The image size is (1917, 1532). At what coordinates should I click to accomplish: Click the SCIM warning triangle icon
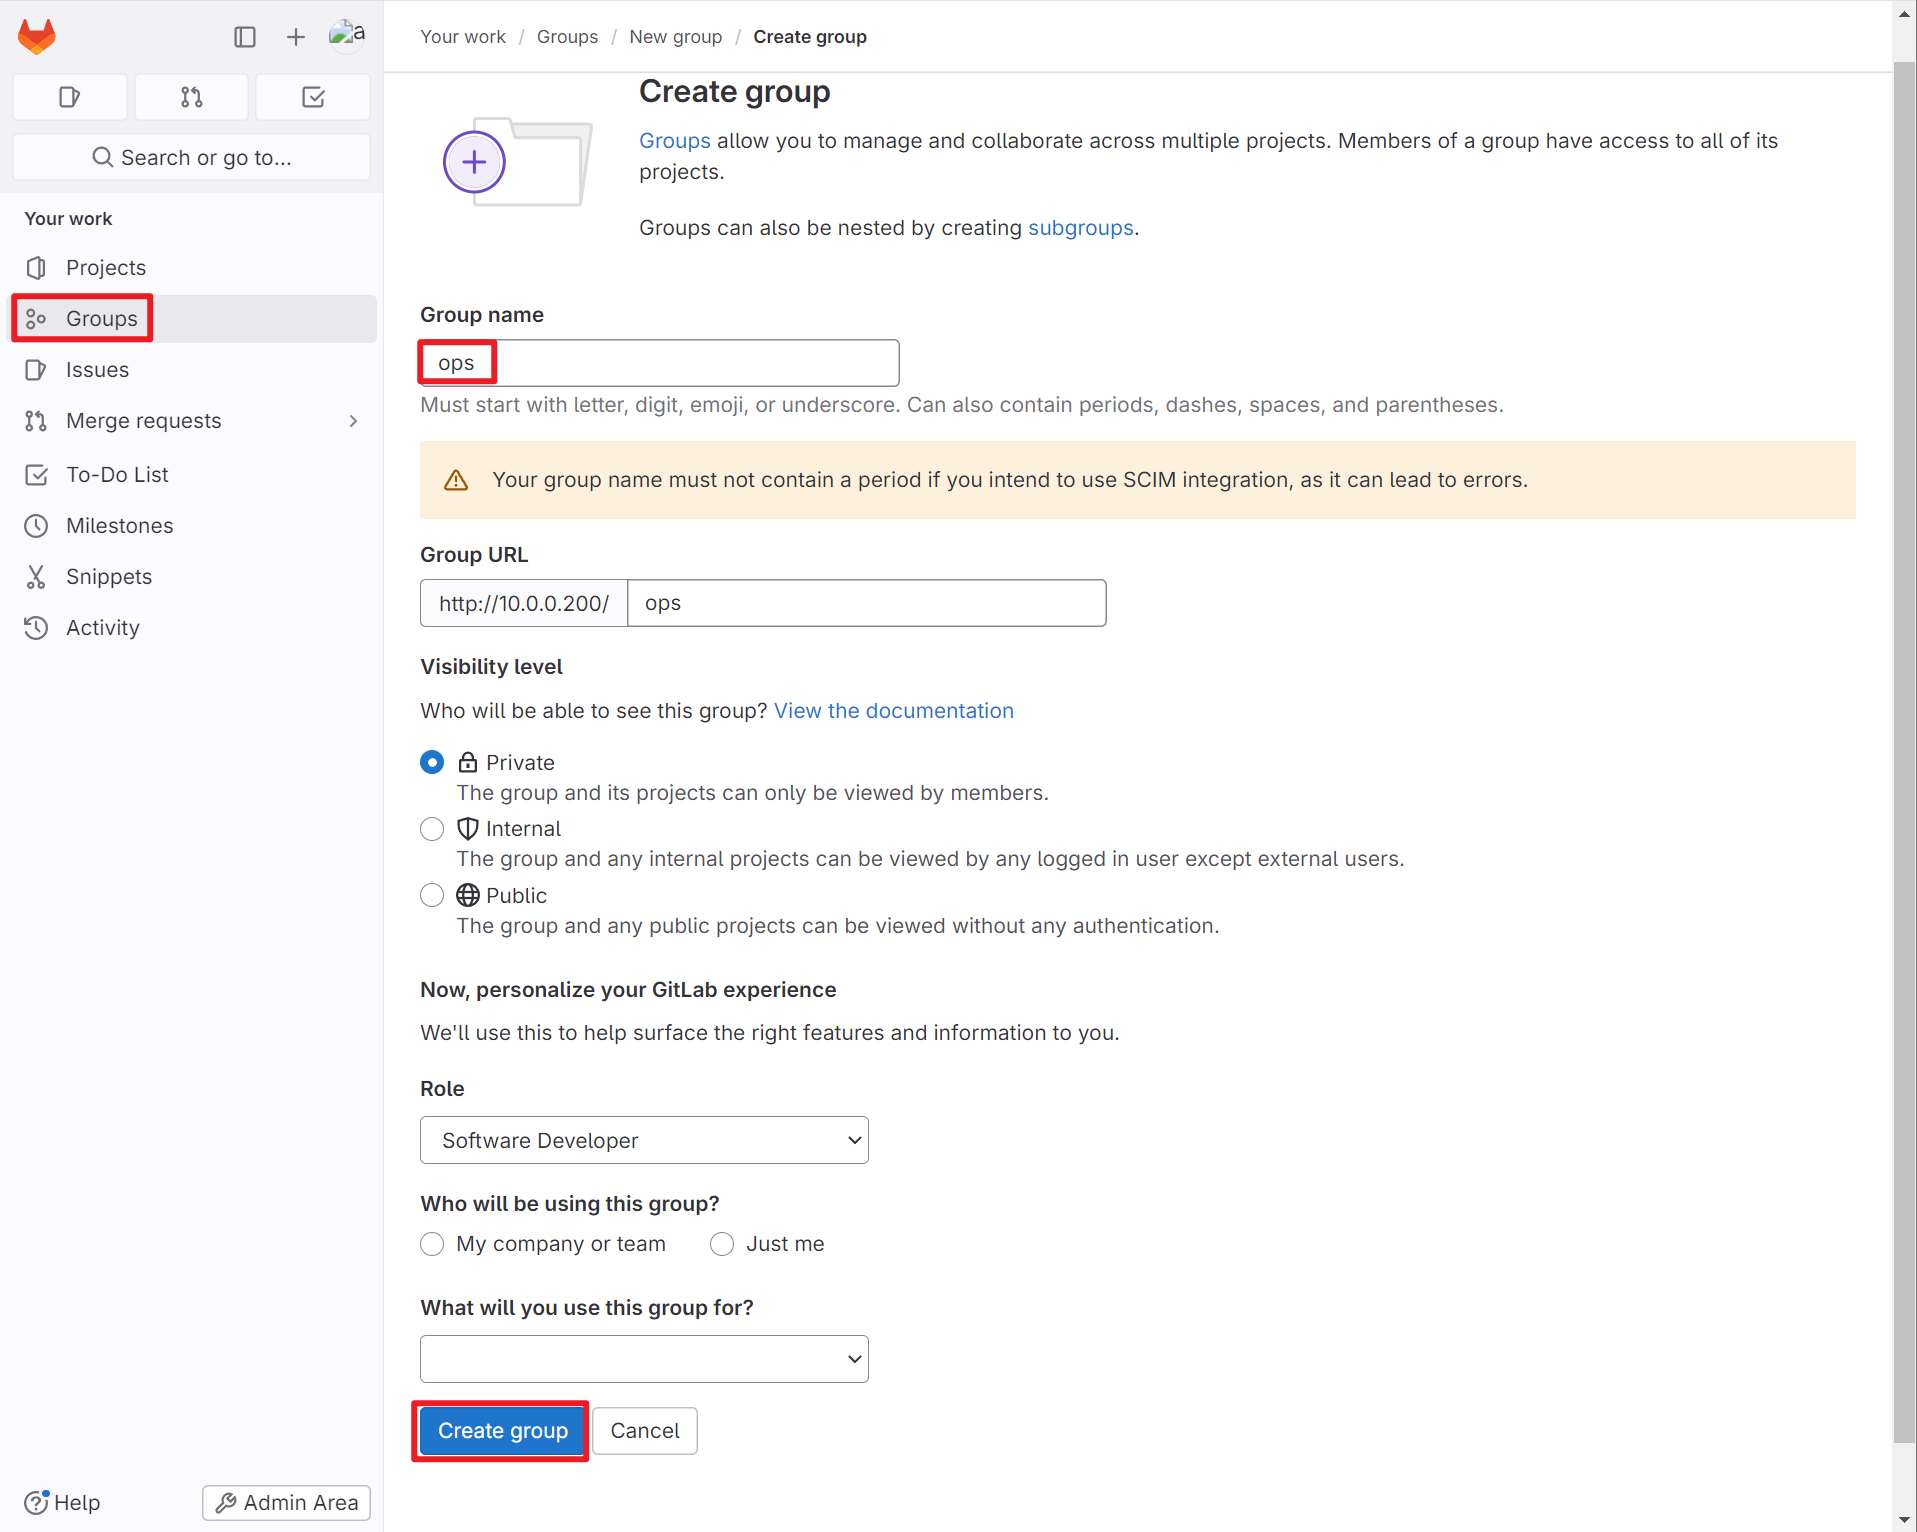click(456, 480)
